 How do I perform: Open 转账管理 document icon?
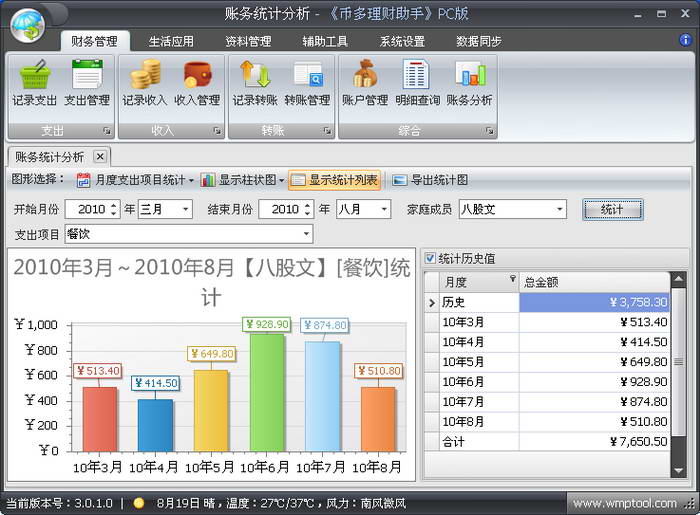(x=308, y=75)
